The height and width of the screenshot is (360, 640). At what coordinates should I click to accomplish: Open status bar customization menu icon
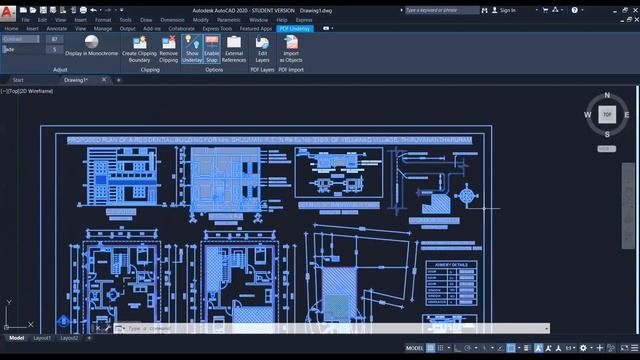[635, 348]
